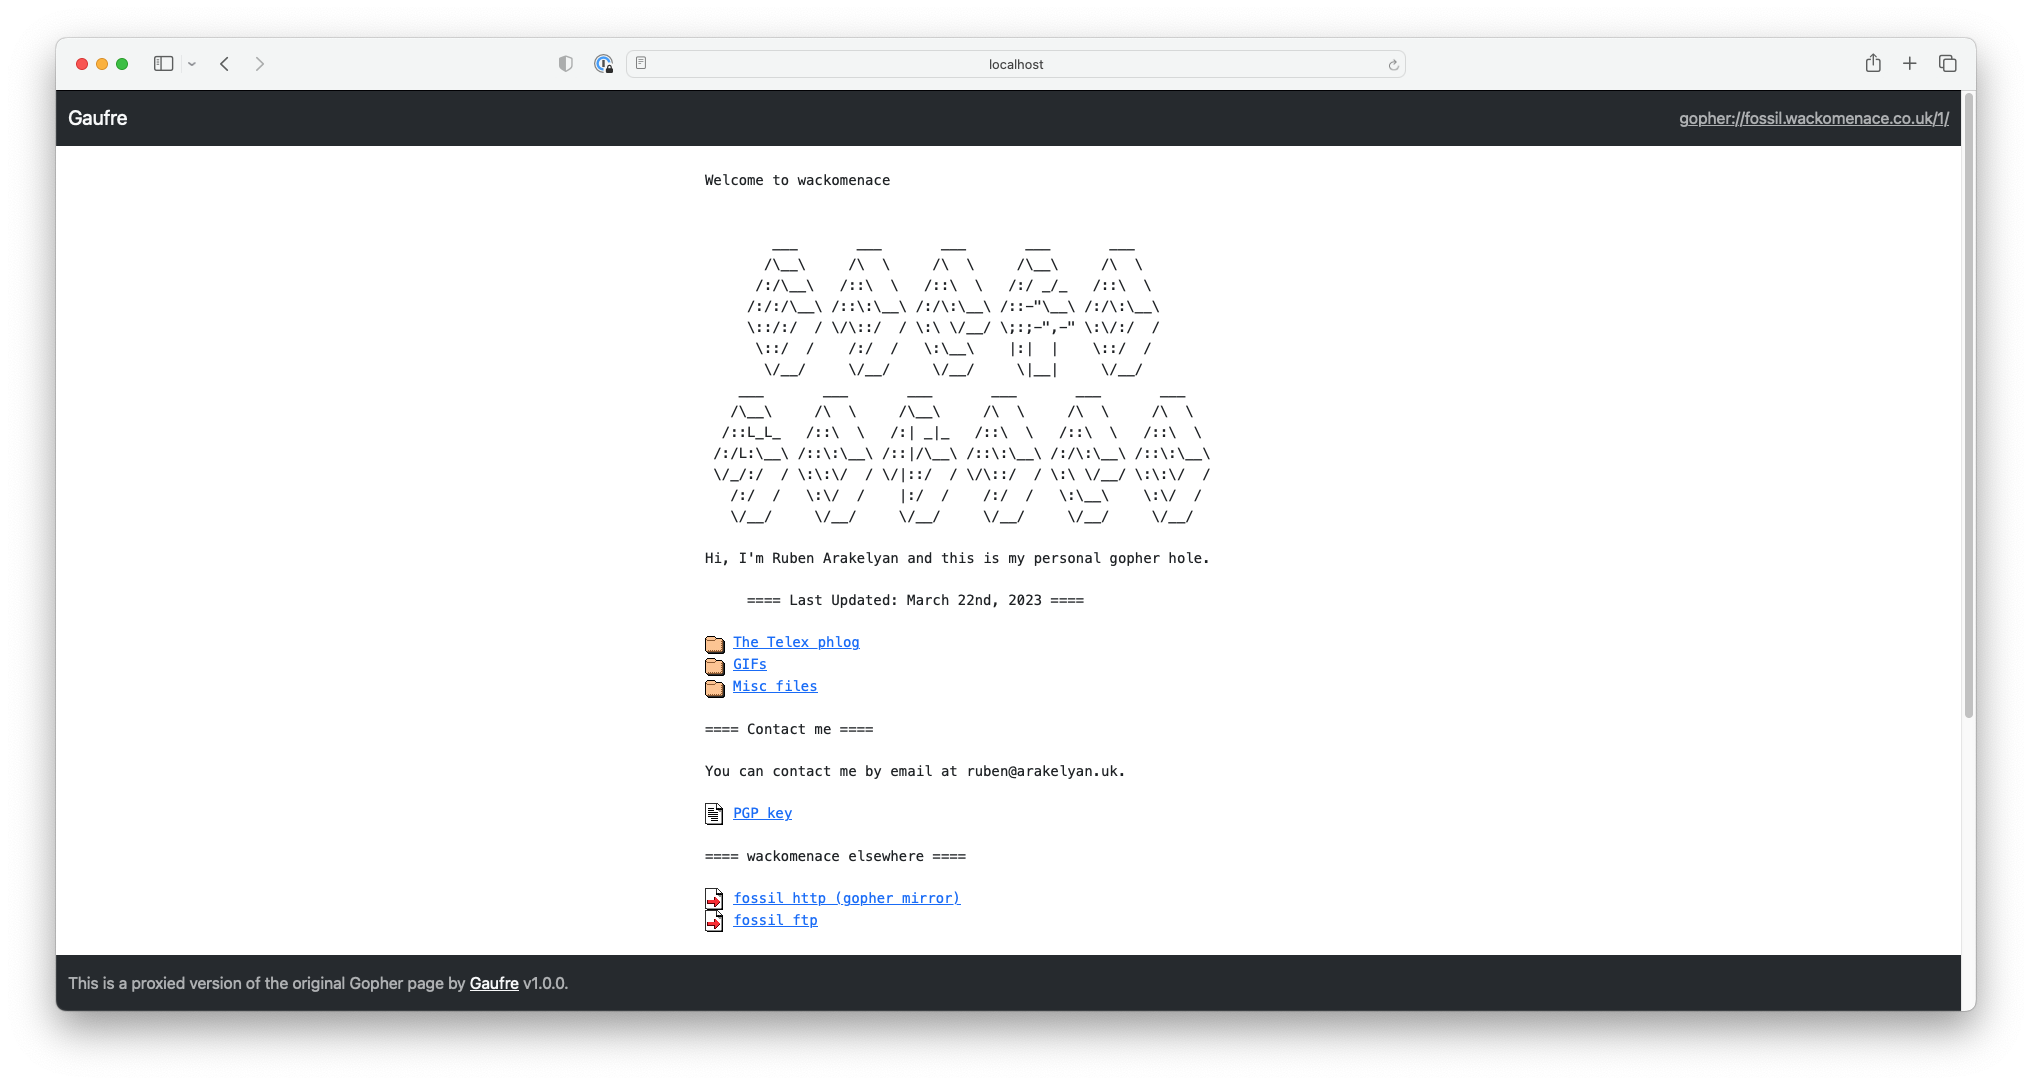Open the gopher://fossil.wackomenace.co.uk link
The width and height of the screenshot is (2032, 1085).
click(1813, 118)
